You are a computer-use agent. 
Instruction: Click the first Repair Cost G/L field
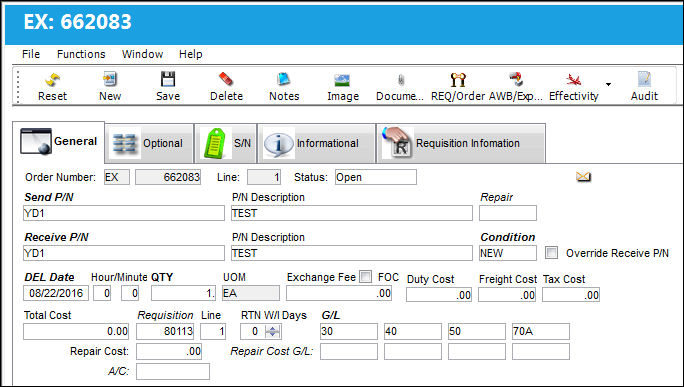tap(349, 351)
